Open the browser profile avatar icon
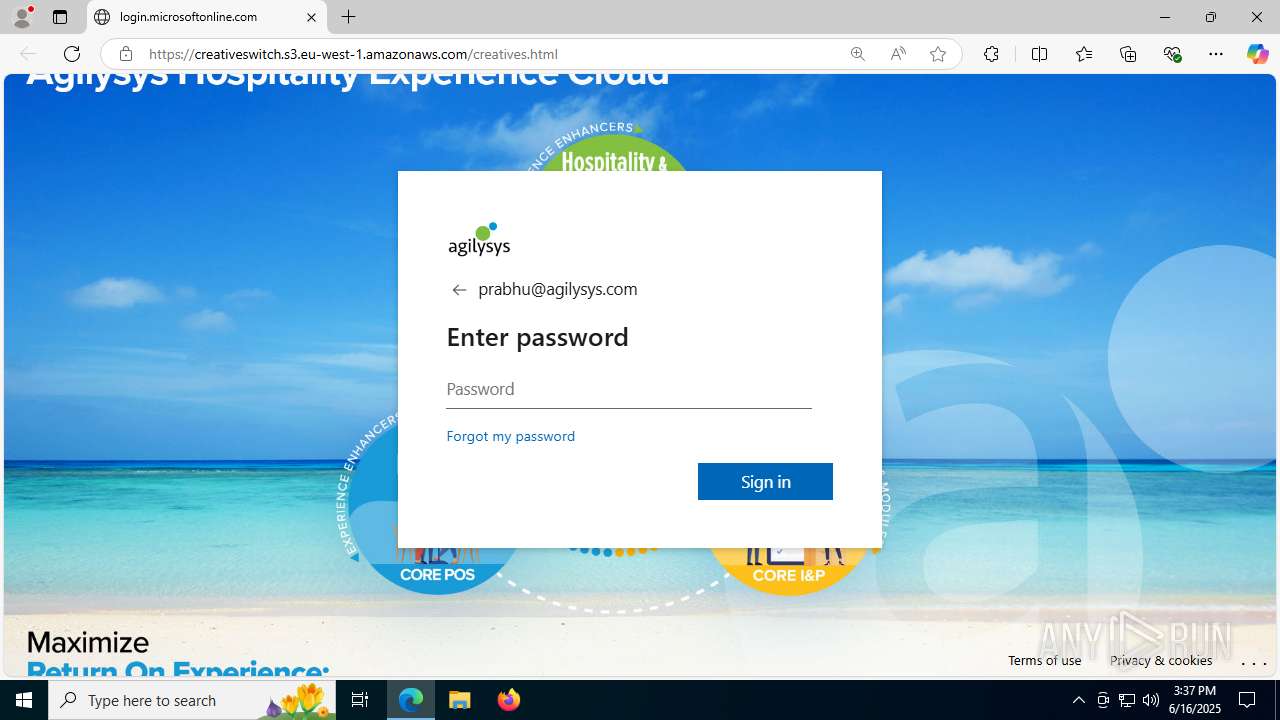The height and width of the screenshot is (720, 1280). click(22, 17)
